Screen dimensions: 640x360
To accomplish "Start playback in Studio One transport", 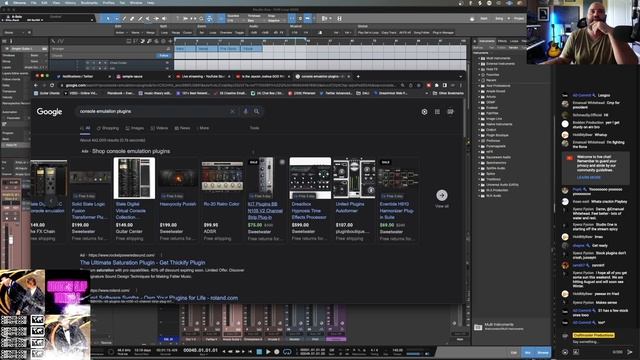I will 268,351.
